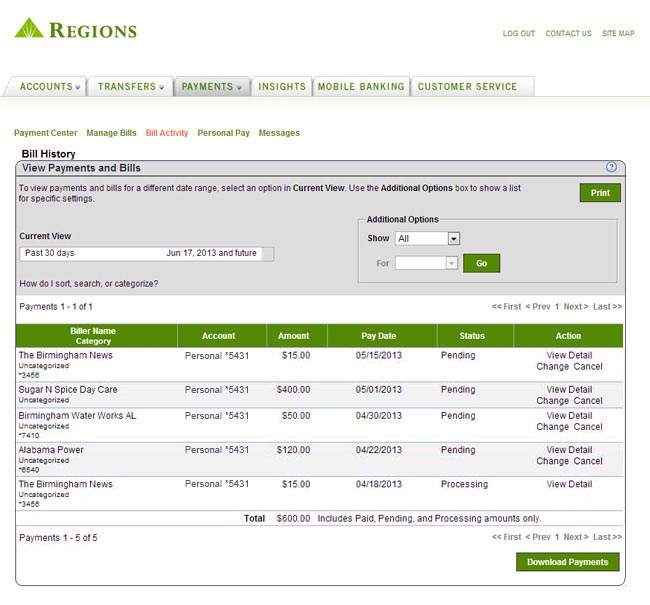Screen dimensions: 650x605
Task: Select the Processing status cell
Action: pos(464,484)
